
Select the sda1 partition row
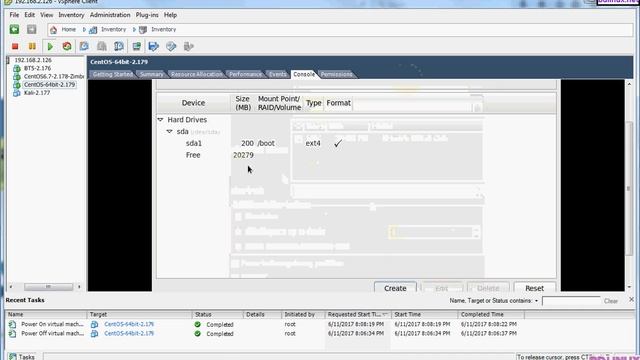tap(356, 143)
